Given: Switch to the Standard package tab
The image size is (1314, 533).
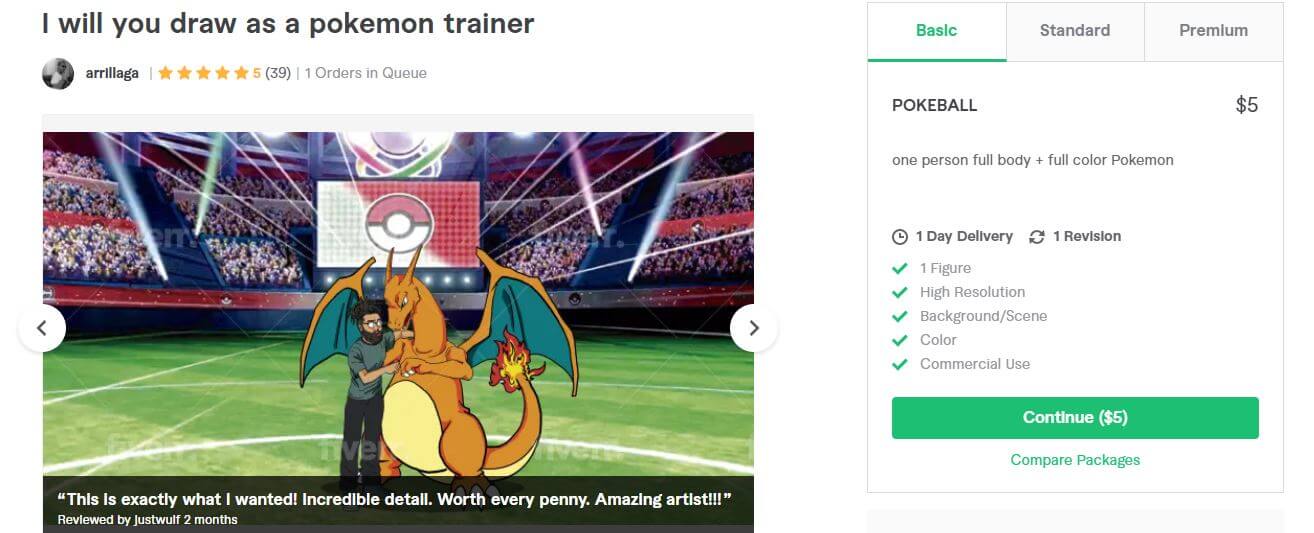Looking at the screenshot, I should (1075, 31).
